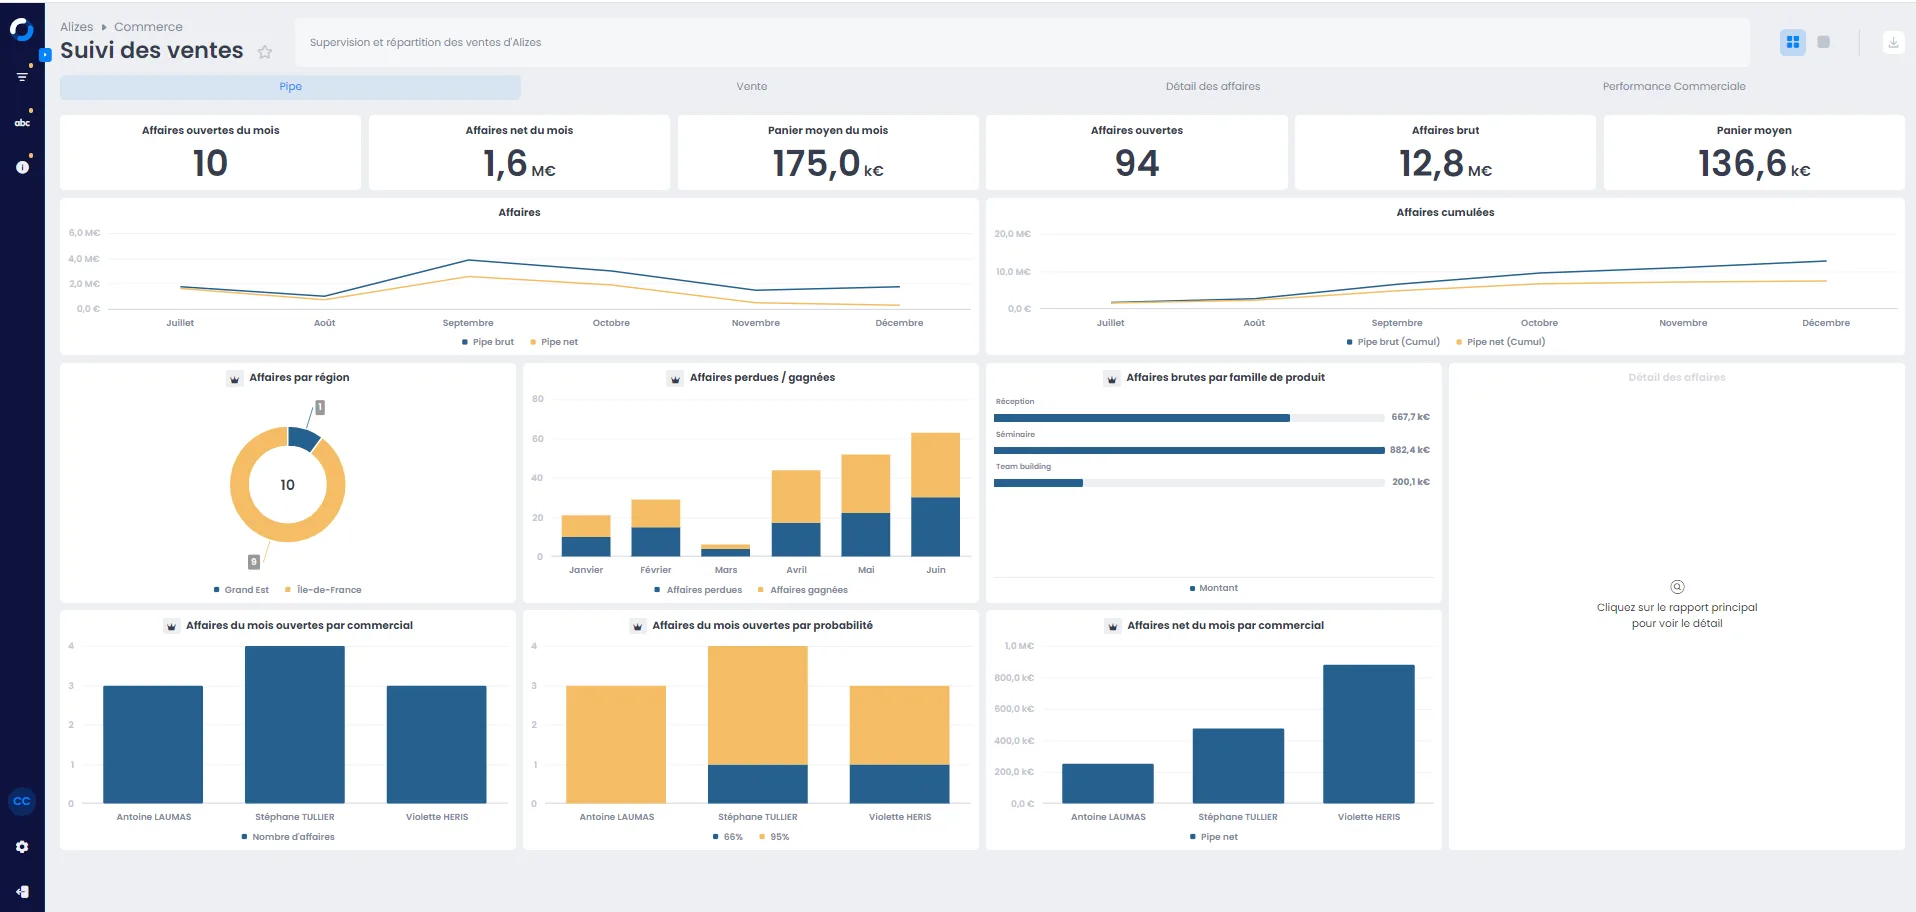The image size is (1916, 912).
Task: Toggle Grand Est legend entry
Action: (241, 590)
